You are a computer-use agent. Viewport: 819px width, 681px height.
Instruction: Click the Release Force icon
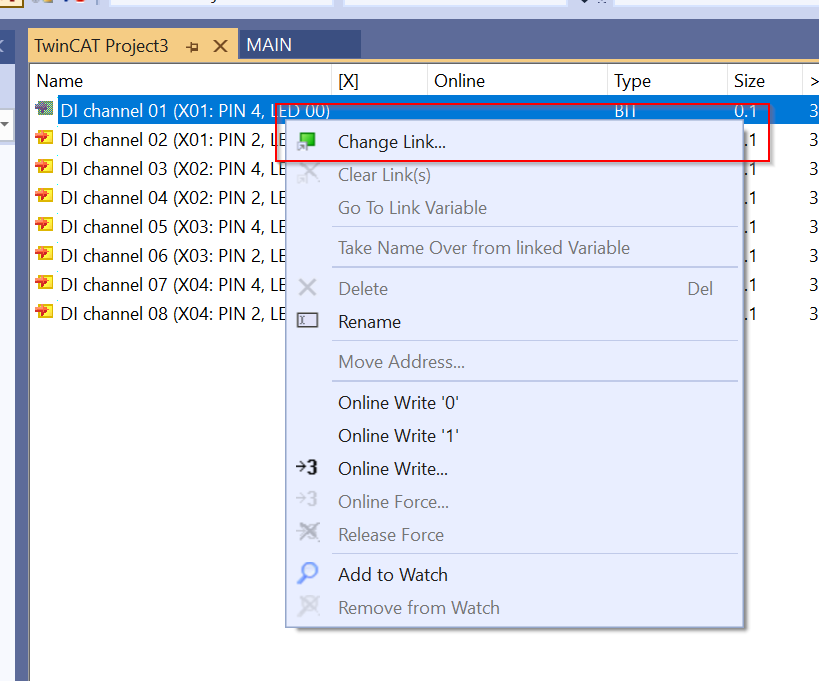(308, 532)
